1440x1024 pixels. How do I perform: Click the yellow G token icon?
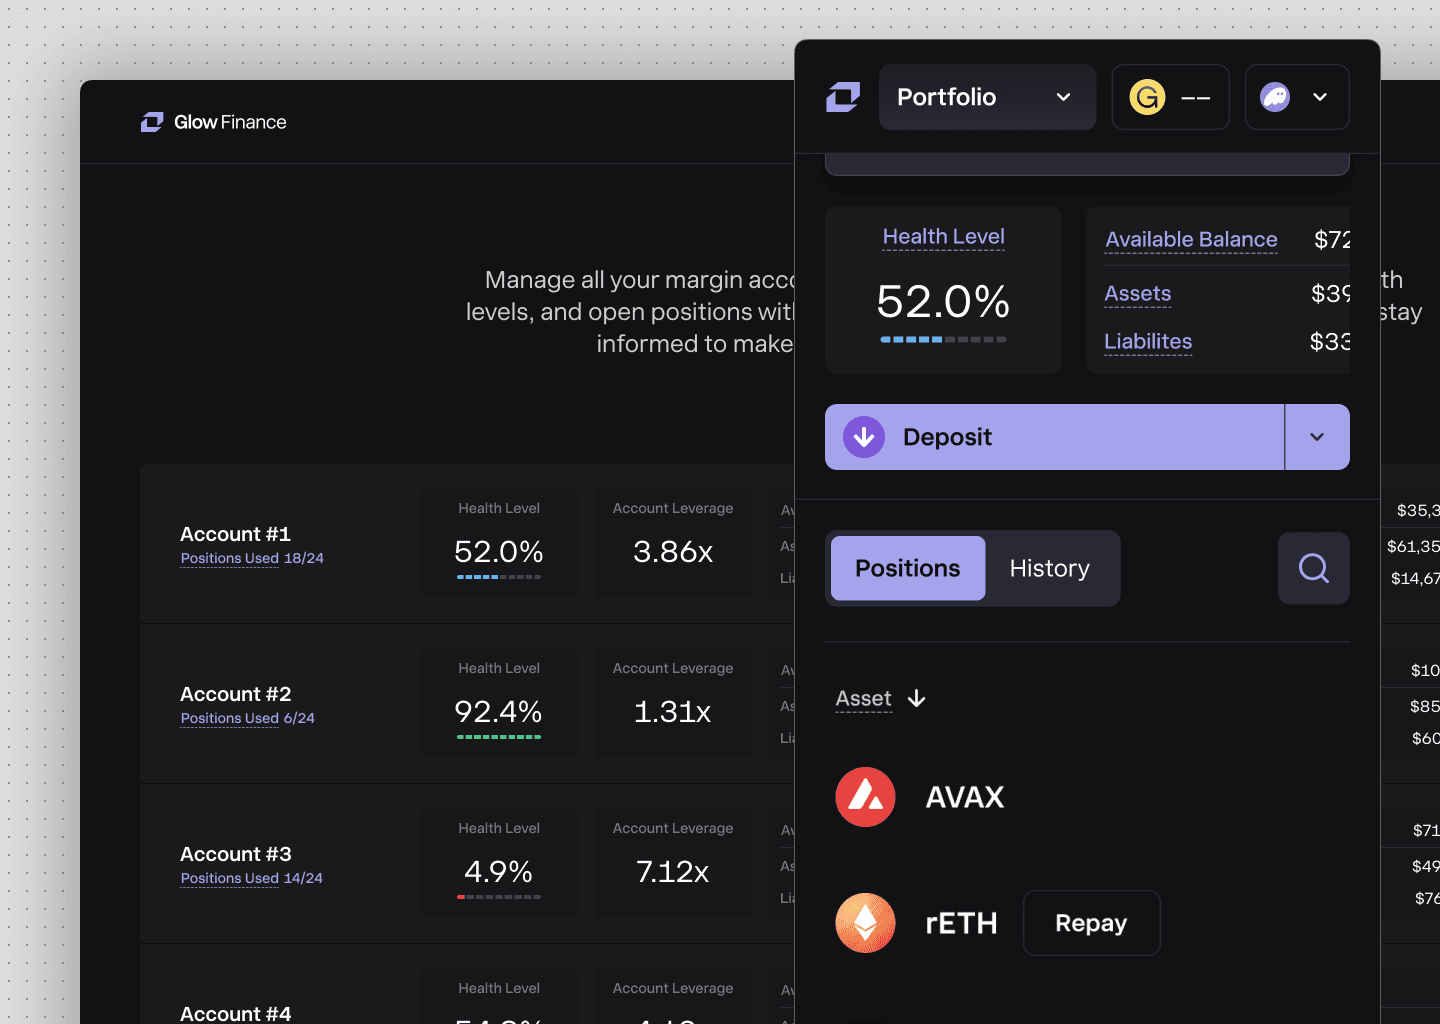point(1147,97)
